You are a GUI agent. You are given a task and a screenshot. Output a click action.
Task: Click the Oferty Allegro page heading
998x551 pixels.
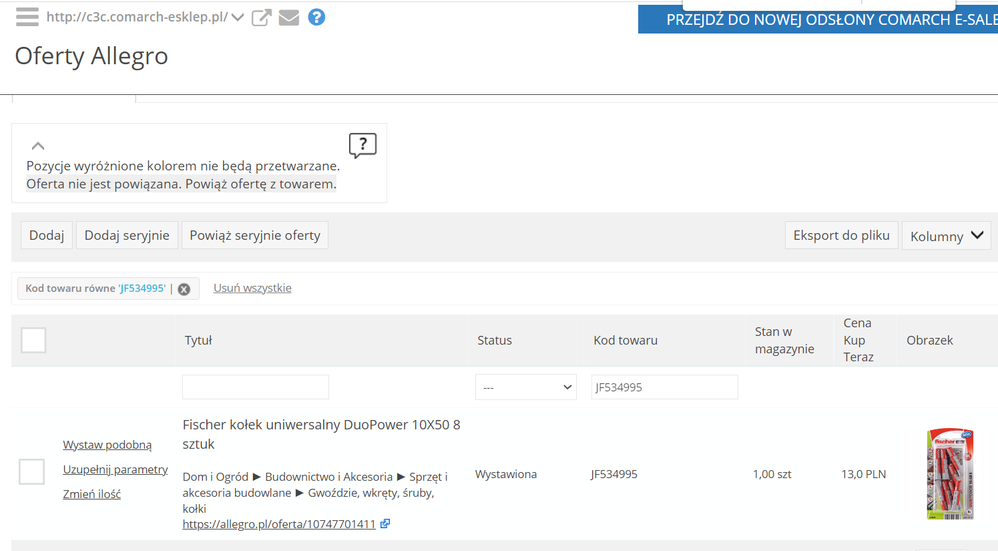pyautogui.click(x=92, y=56)
